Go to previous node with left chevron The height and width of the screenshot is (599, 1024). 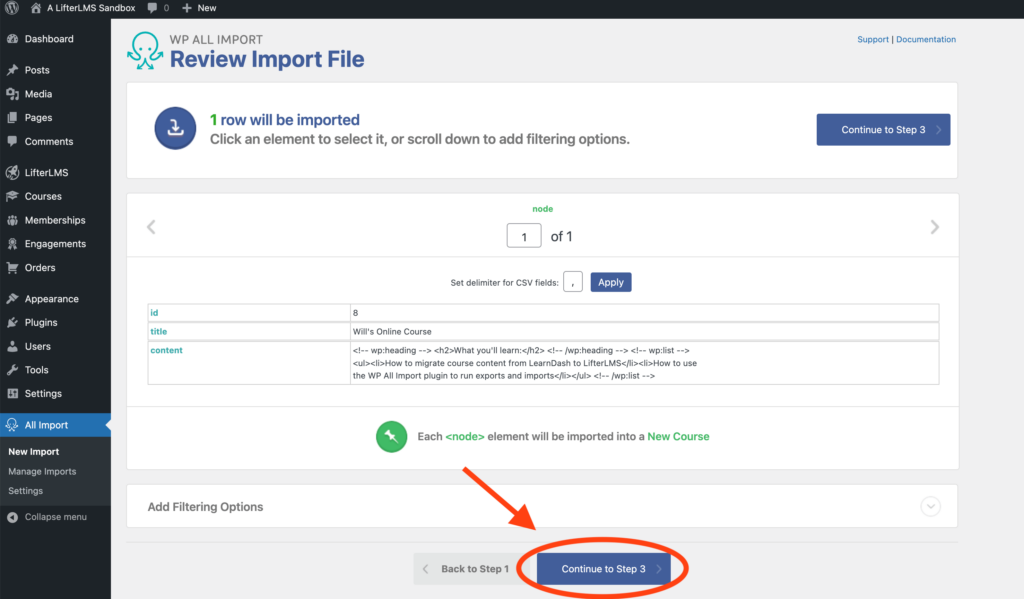pyautogui.click(x=152, y=227)
